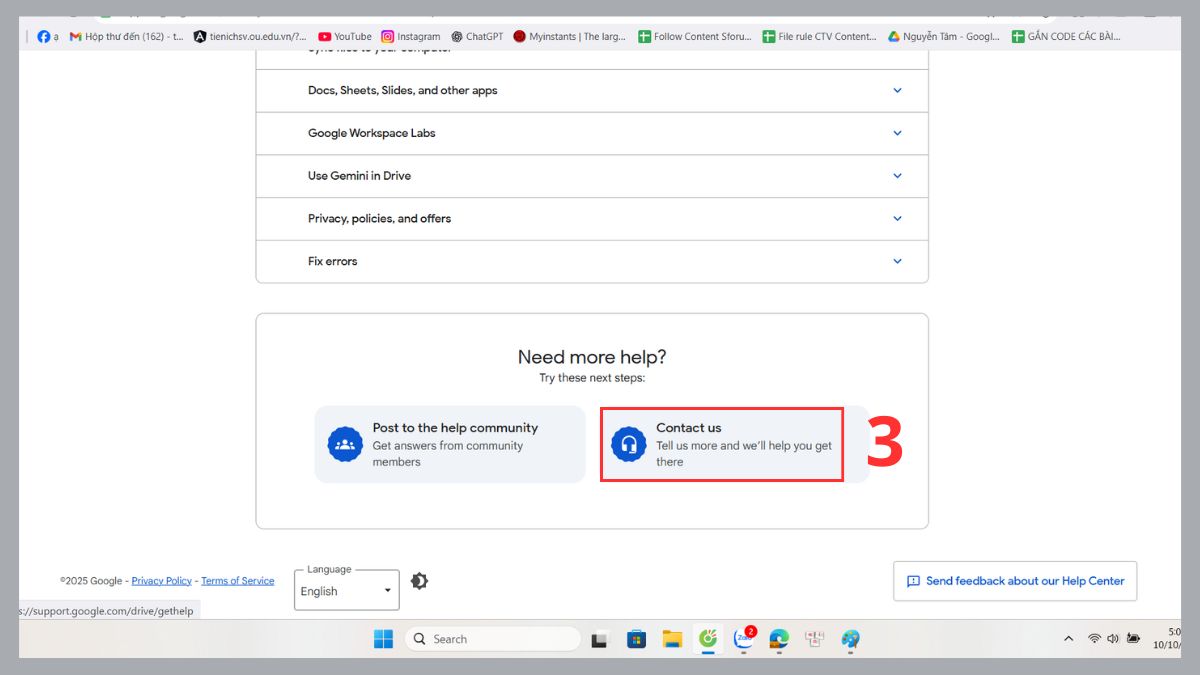Image resolution: width=1200 pixels, height=675 pixels.
Task: Expand the Use Gemini in Drive section
Action: point(592,176)
